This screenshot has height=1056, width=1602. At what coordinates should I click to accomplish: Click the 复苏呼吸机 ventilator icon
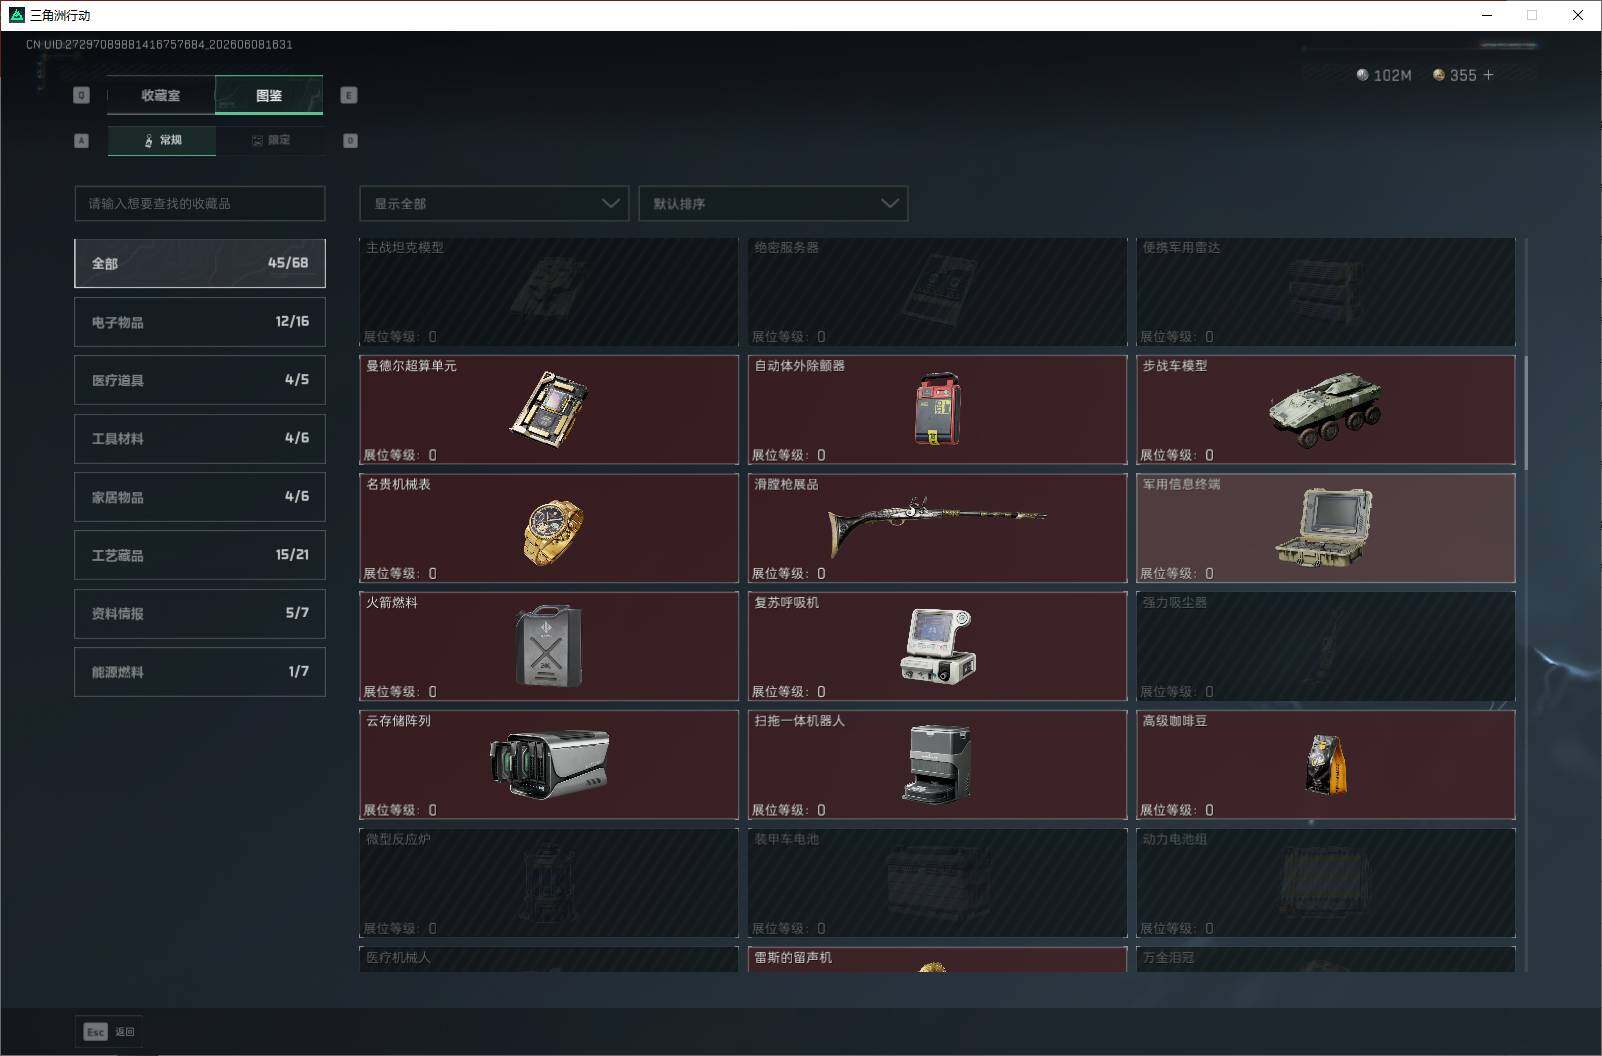click(938, 647)
